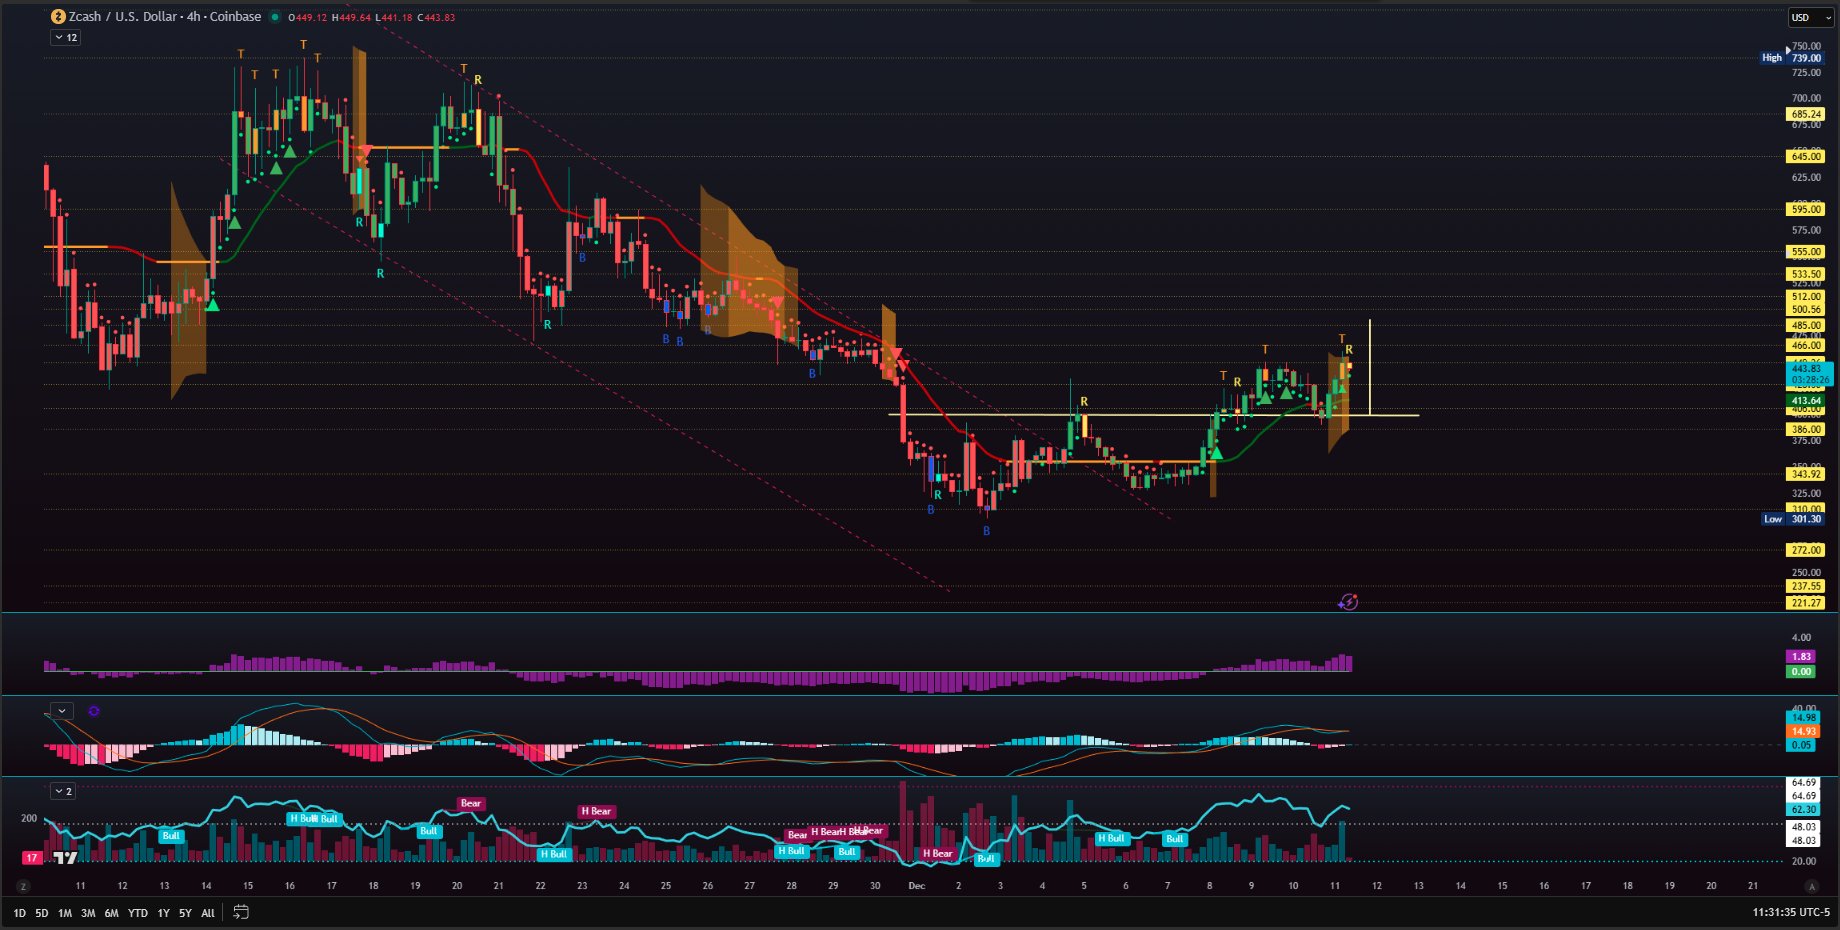
Task: Click the open value O449.12
Action: [307, 18]
